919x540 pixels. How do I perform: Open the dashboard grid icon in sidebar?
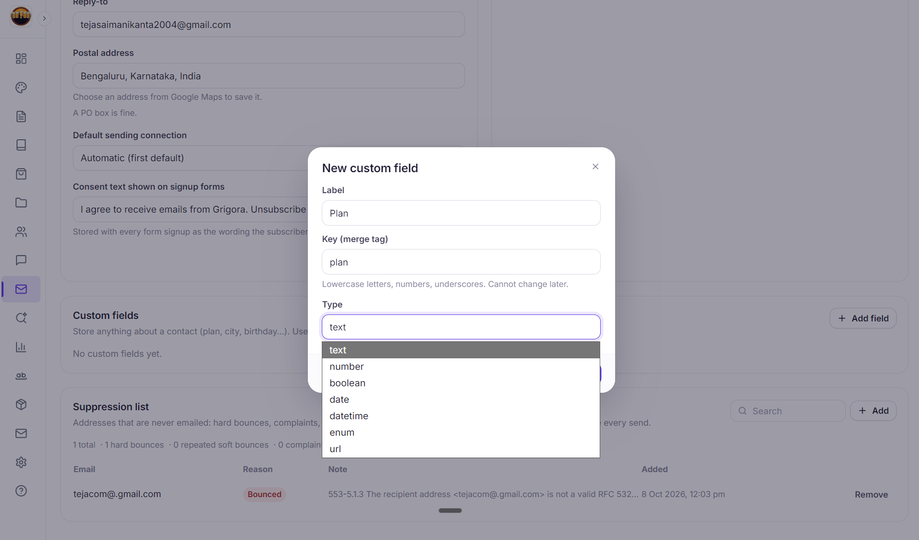click(x=21, y=59)
